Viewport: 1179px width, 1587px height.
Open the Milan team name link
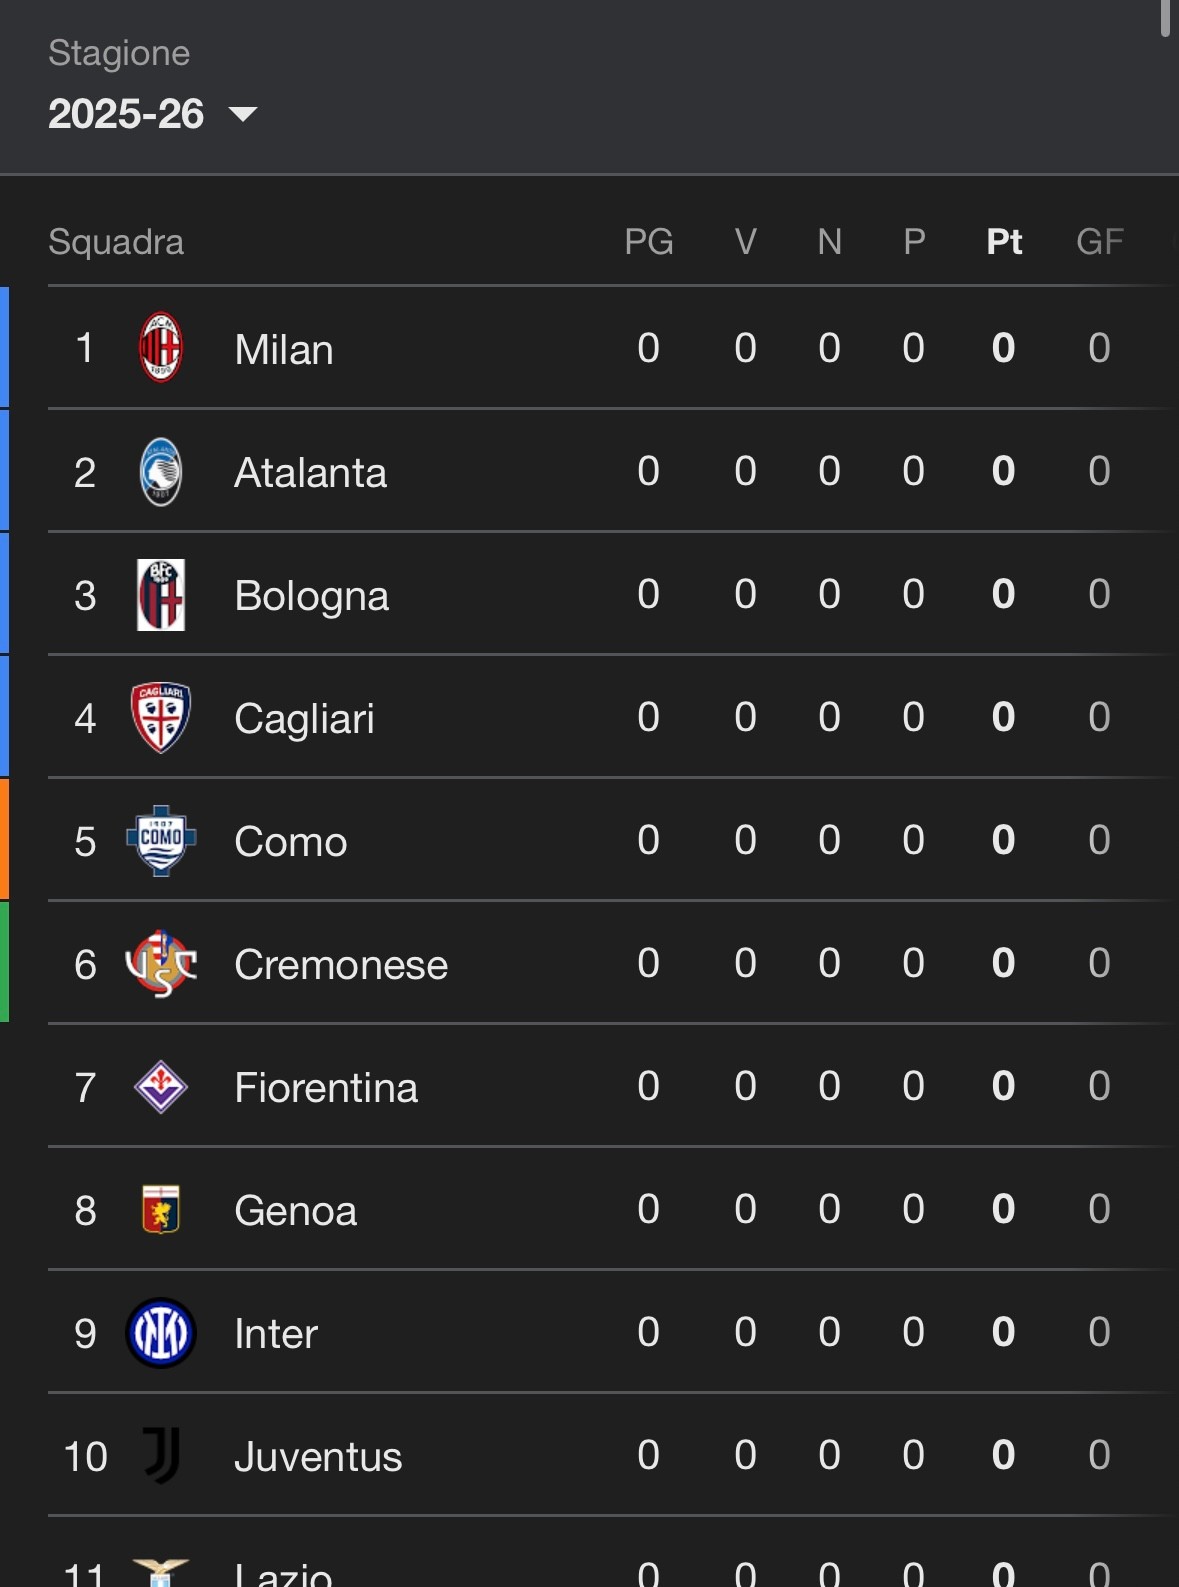[x=284, y=350]
